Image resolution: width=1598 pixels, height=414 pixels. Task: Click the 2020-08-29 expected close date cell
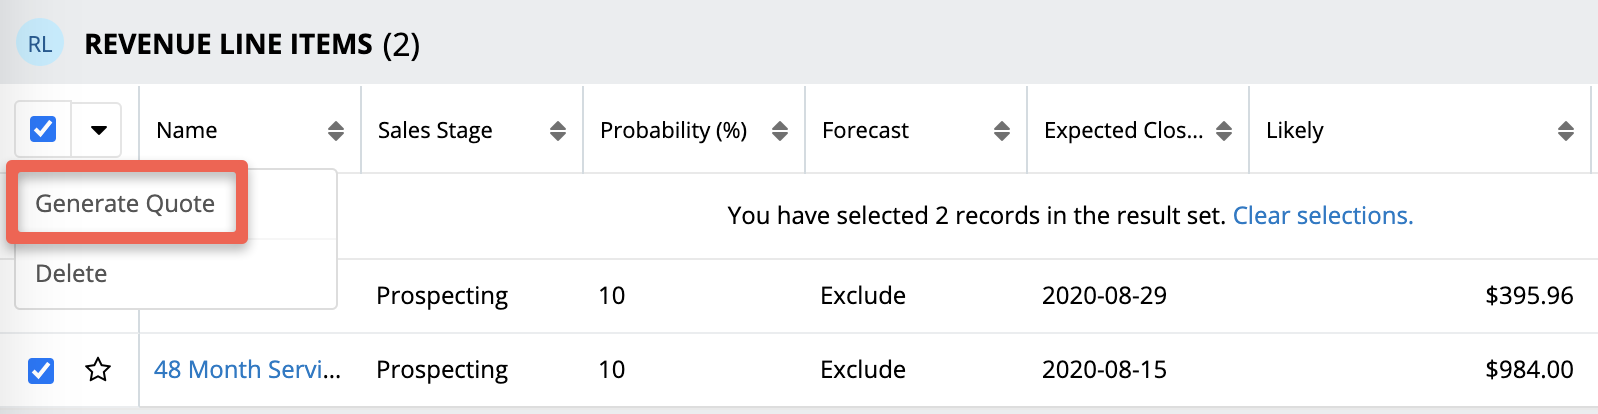[x=1104, y=296]
